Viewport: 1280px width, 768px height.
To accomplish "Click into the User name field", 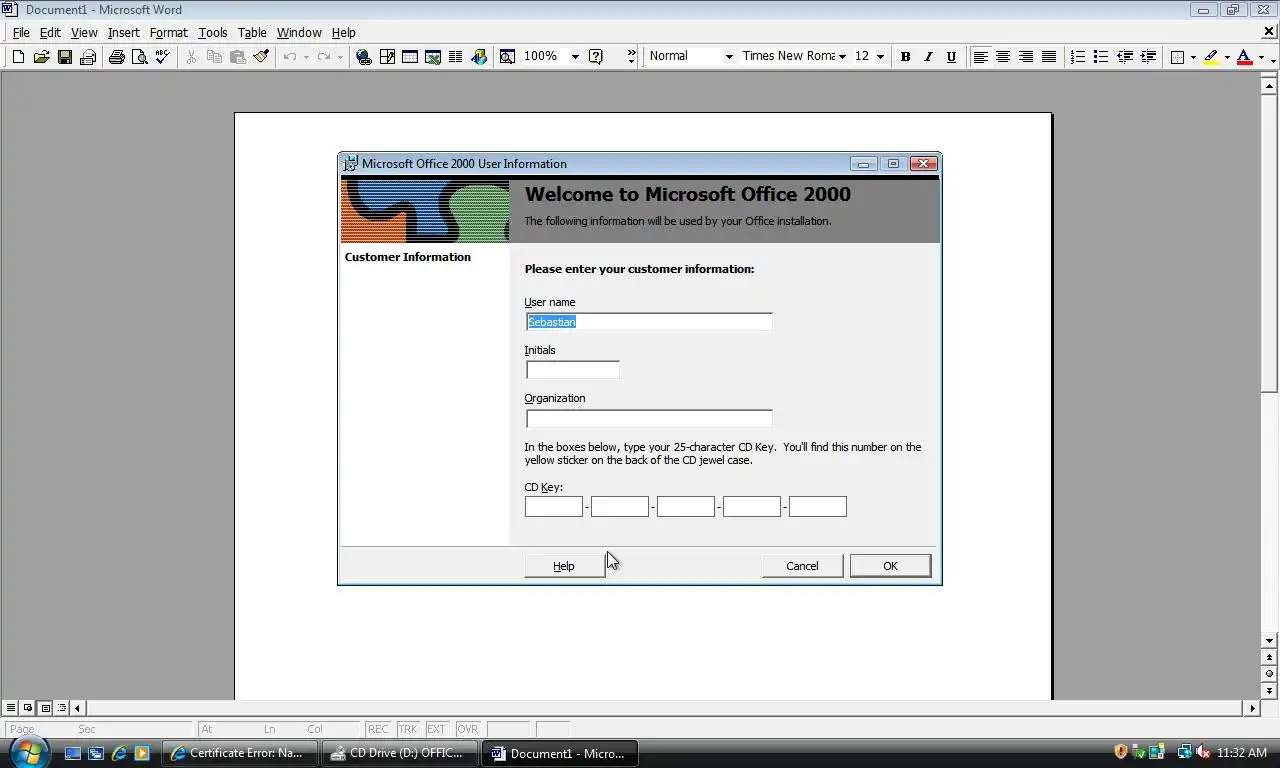I will [x=649, y=322].
